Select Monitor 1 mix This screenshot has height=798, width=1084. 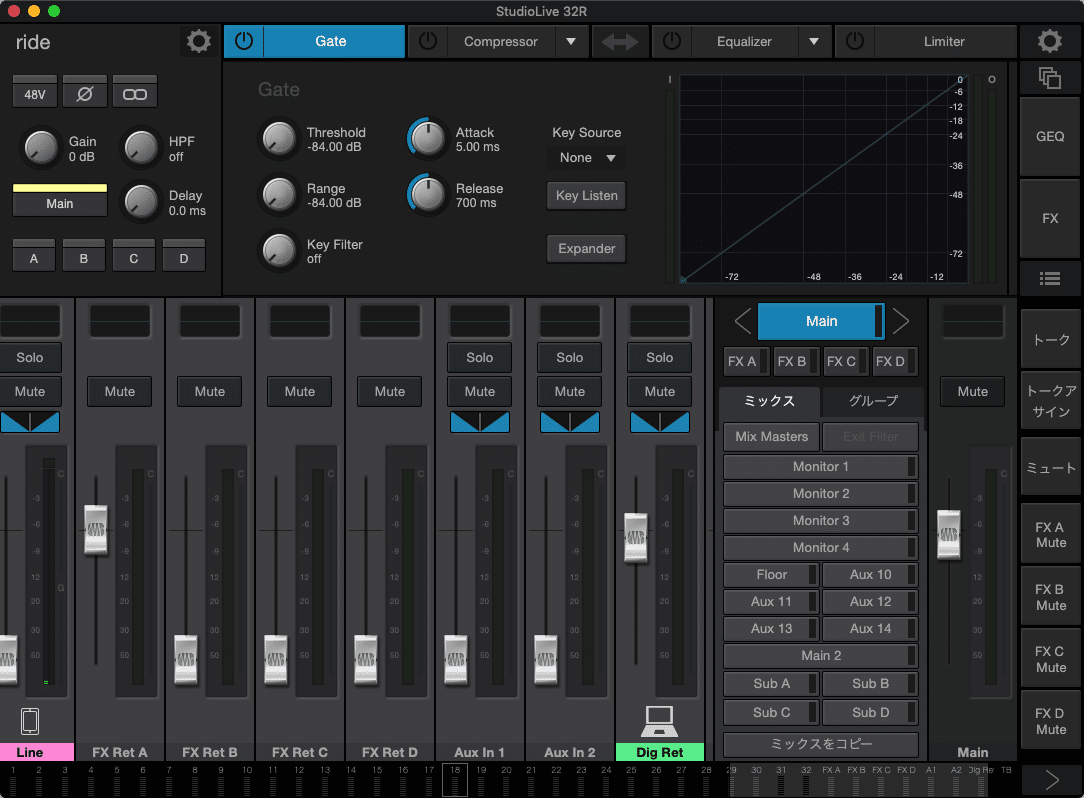pyautogui.click(x=820, y=467)
